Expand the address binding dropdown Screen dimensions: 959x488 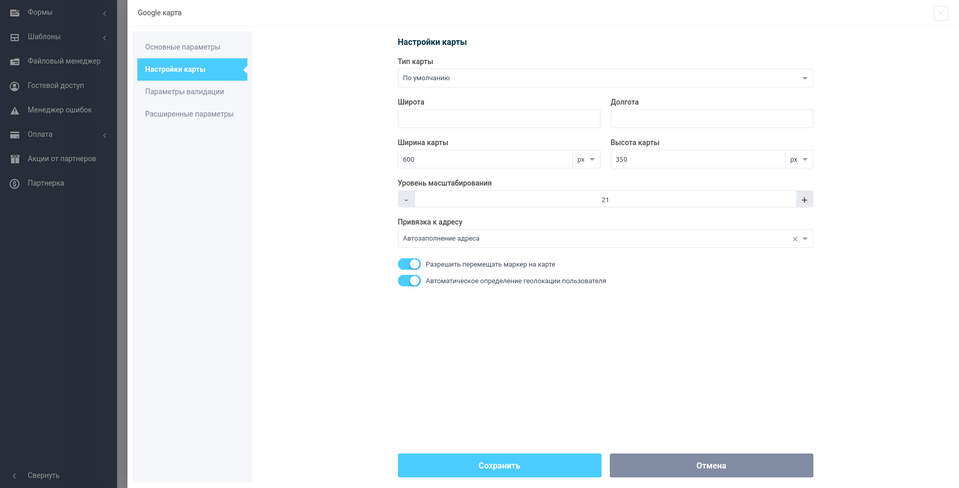click(806, 239)
